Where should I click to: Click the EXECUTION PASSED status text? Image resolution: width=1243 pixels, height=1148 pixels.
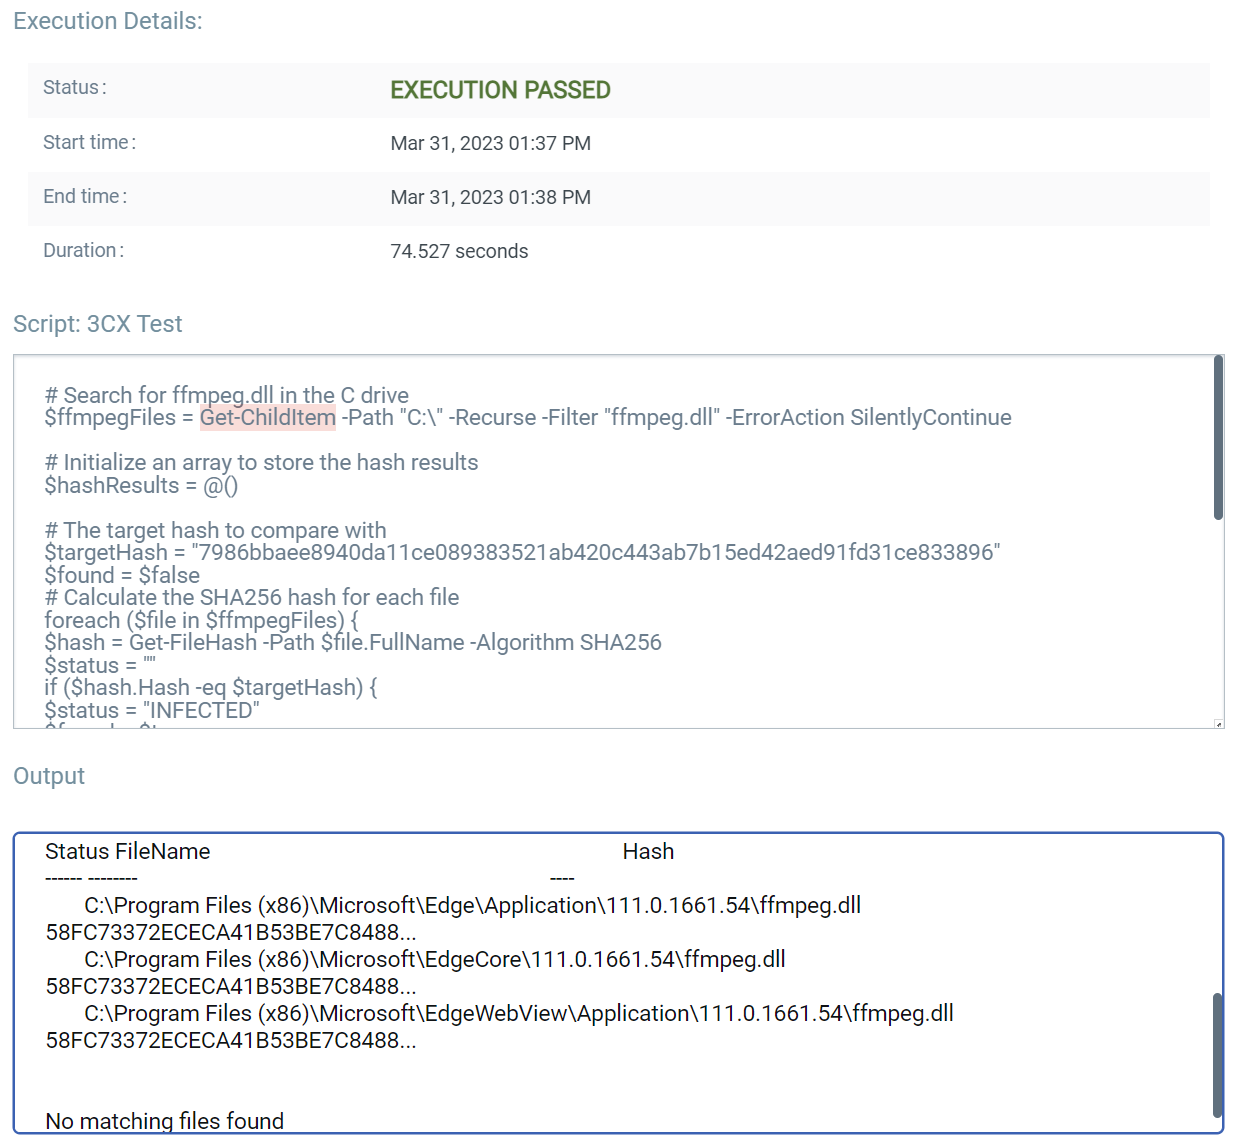point(500,90)
